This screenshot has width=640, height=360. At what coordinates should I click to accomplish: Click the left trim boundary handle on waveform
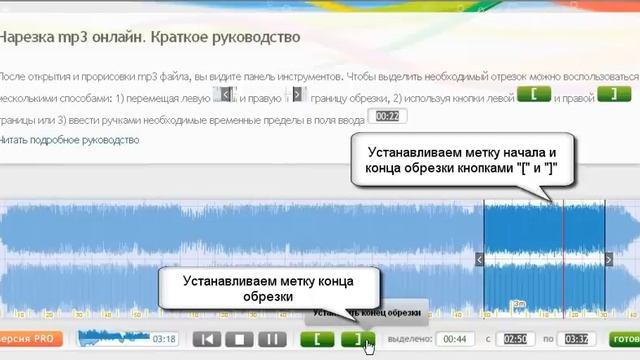480,259
